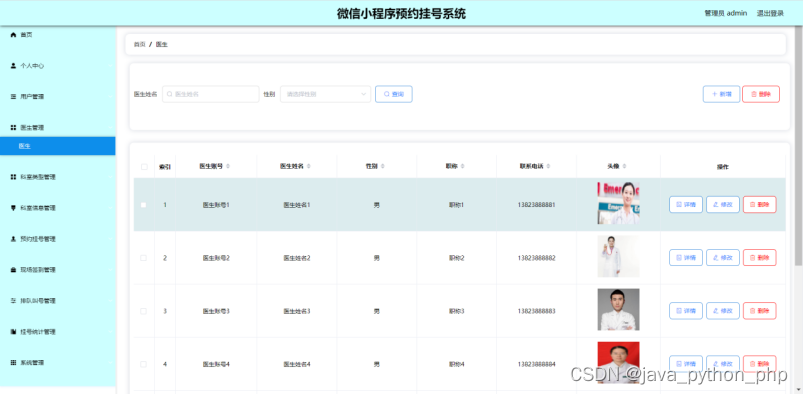Open the 请选择性别 dropdown

[325, 94]
